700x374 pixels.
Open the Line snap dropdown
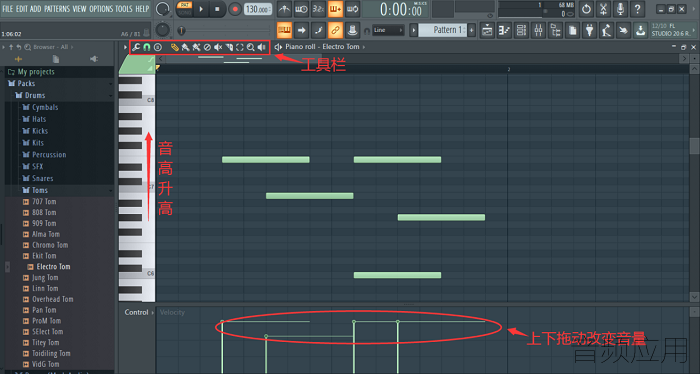388,30
